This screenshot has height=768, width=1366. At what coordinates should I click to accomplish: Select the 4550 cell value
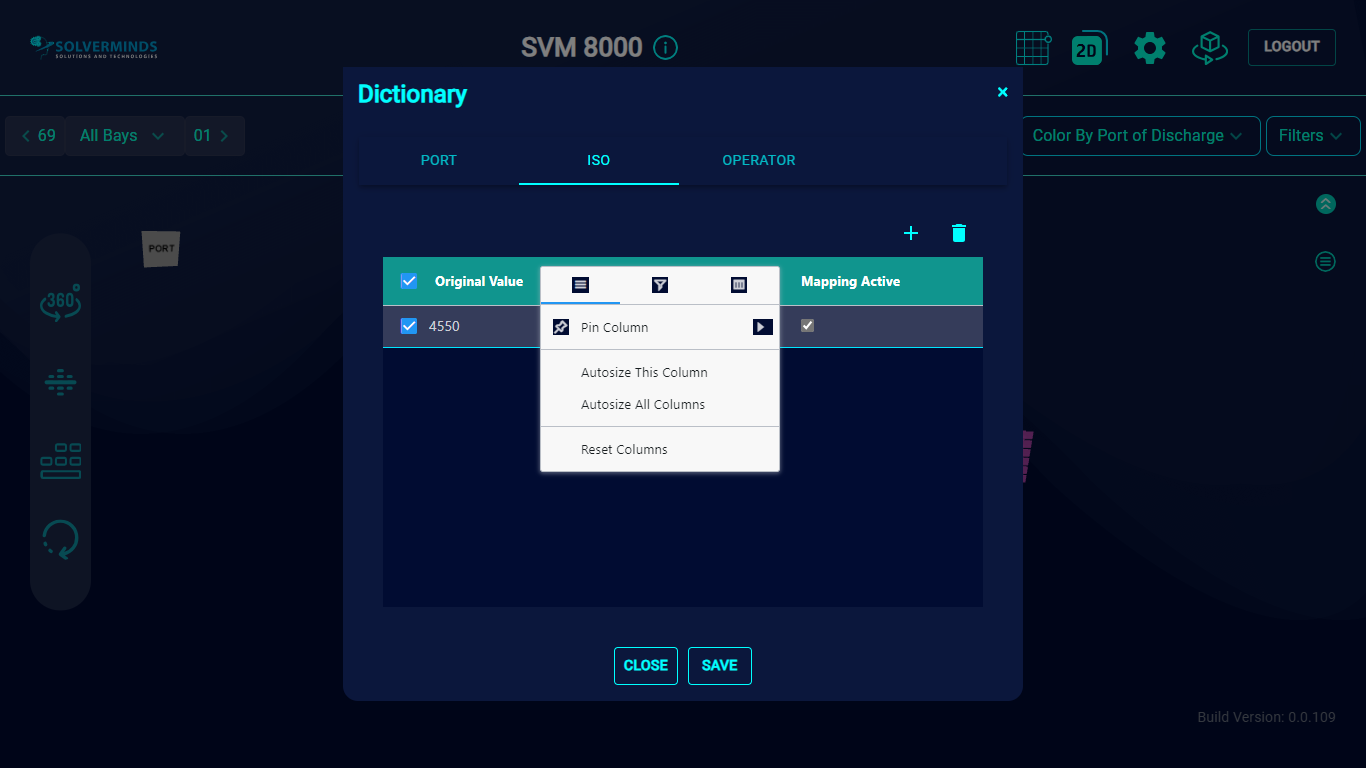tap(444, 326)
